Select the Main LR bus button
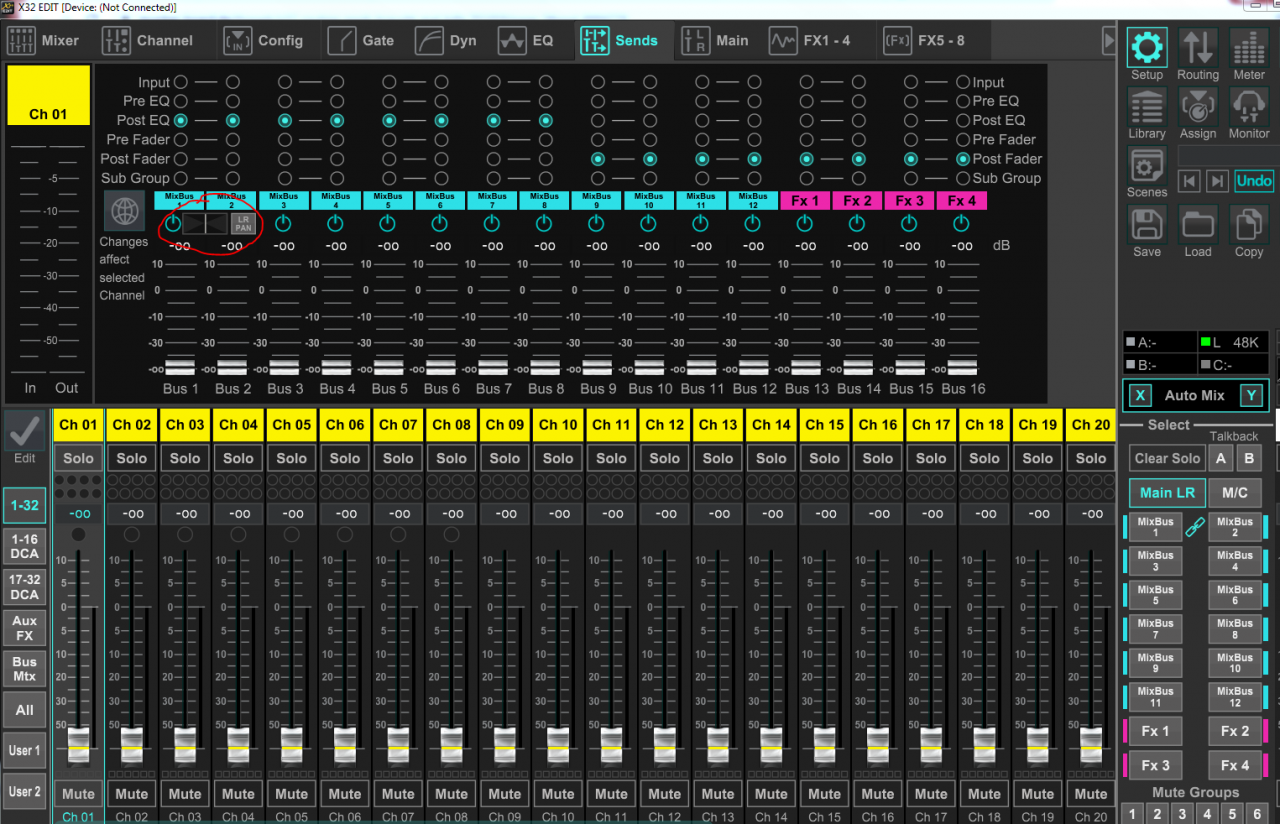This screenshot has width=1280, height=824. pos(1167,492)
